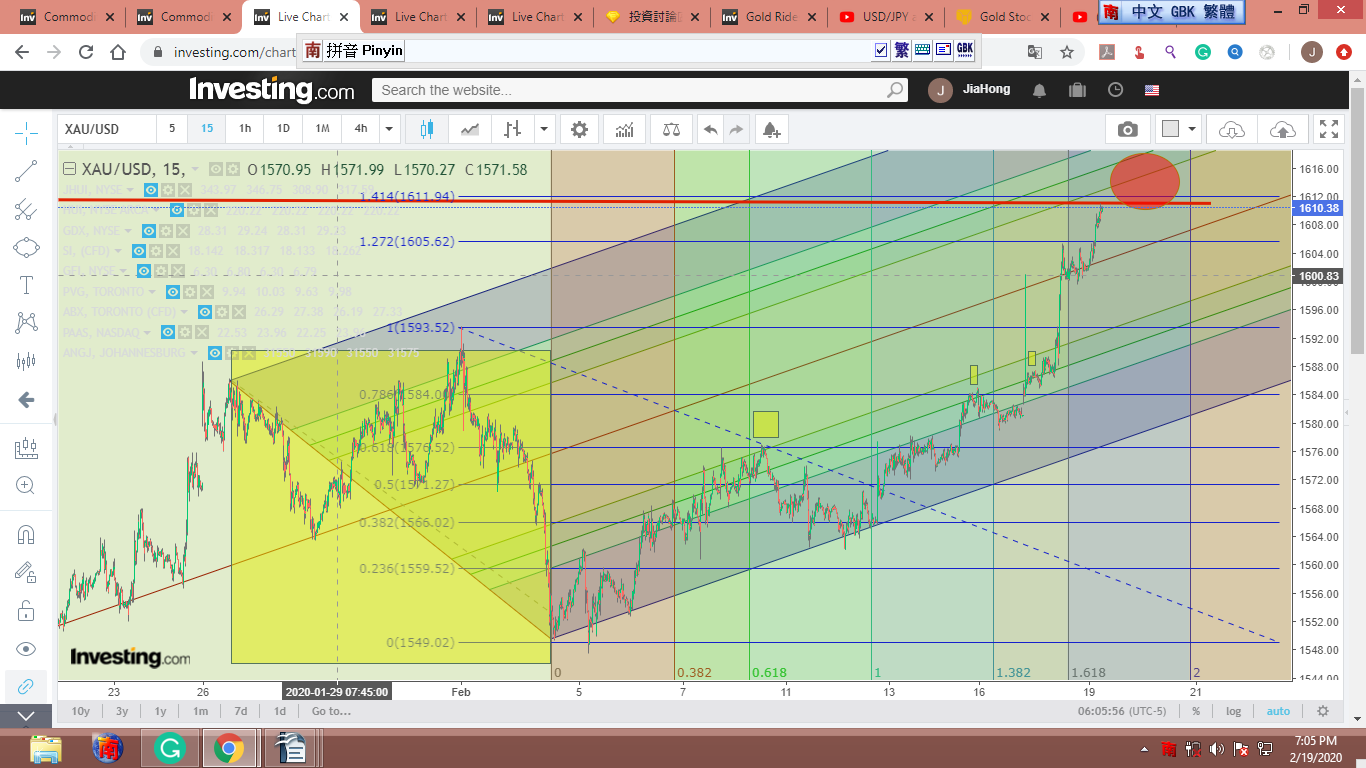Toggle visibility eye for GDX, NYSE

pos(148,231)
